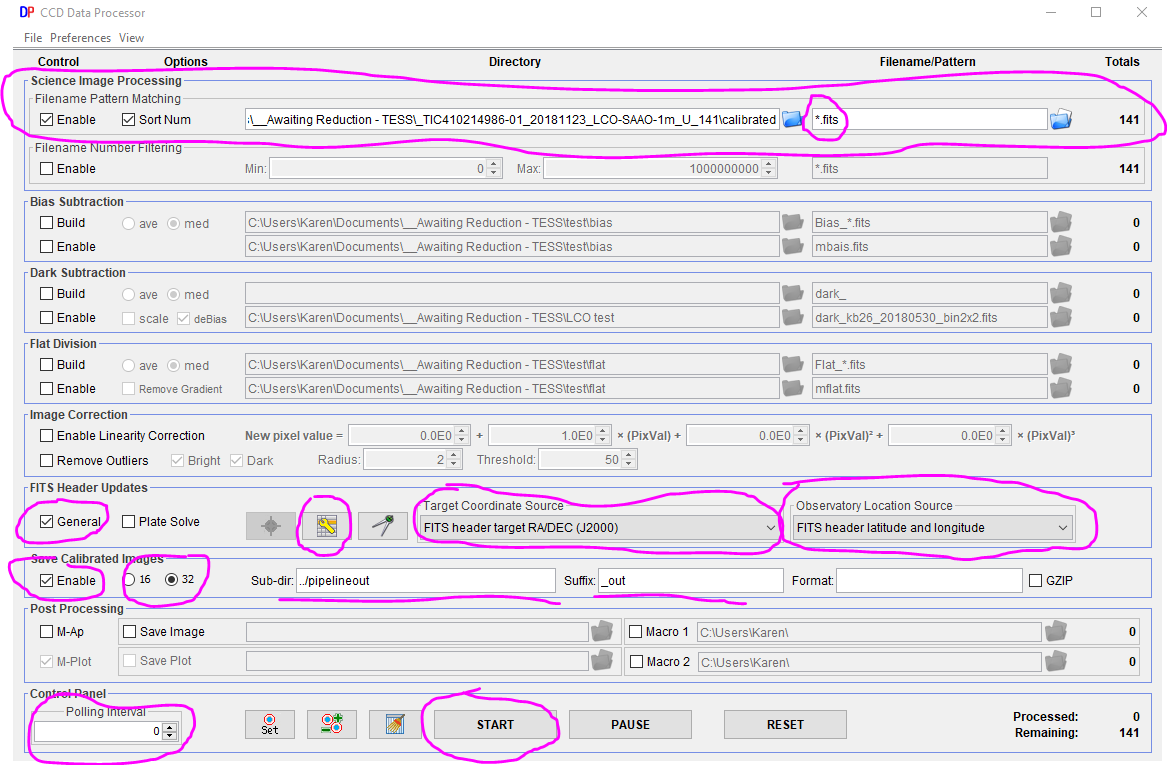Click the broom clear-table icon
Viewport: 1167px width, 765px height.
point(394,724)
